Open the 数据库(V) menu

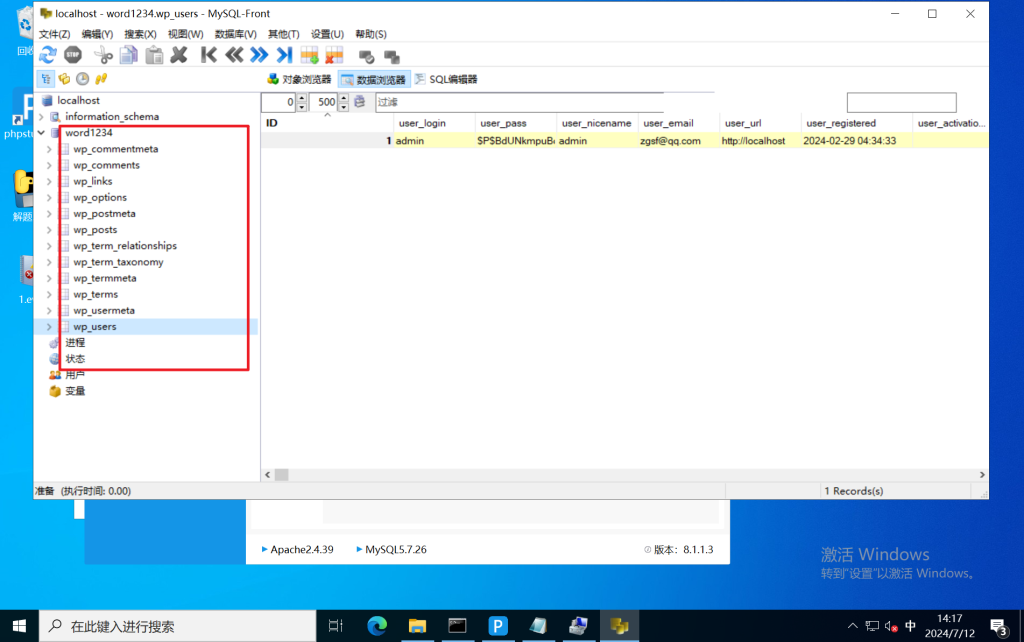tap(236, 34)
